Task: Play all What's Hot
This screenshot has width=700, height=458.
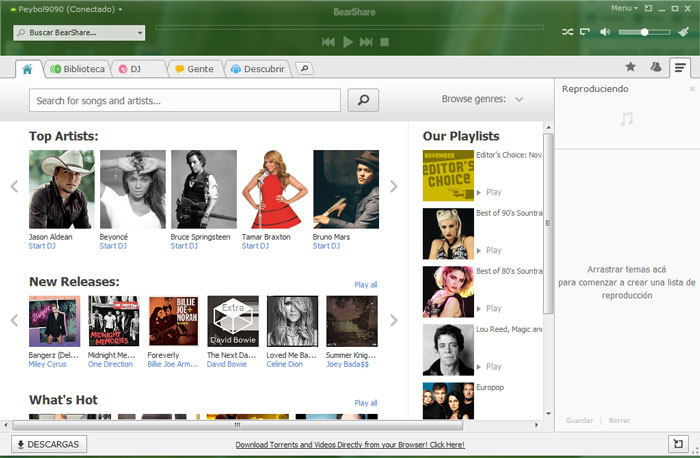Action: [366, 403]
